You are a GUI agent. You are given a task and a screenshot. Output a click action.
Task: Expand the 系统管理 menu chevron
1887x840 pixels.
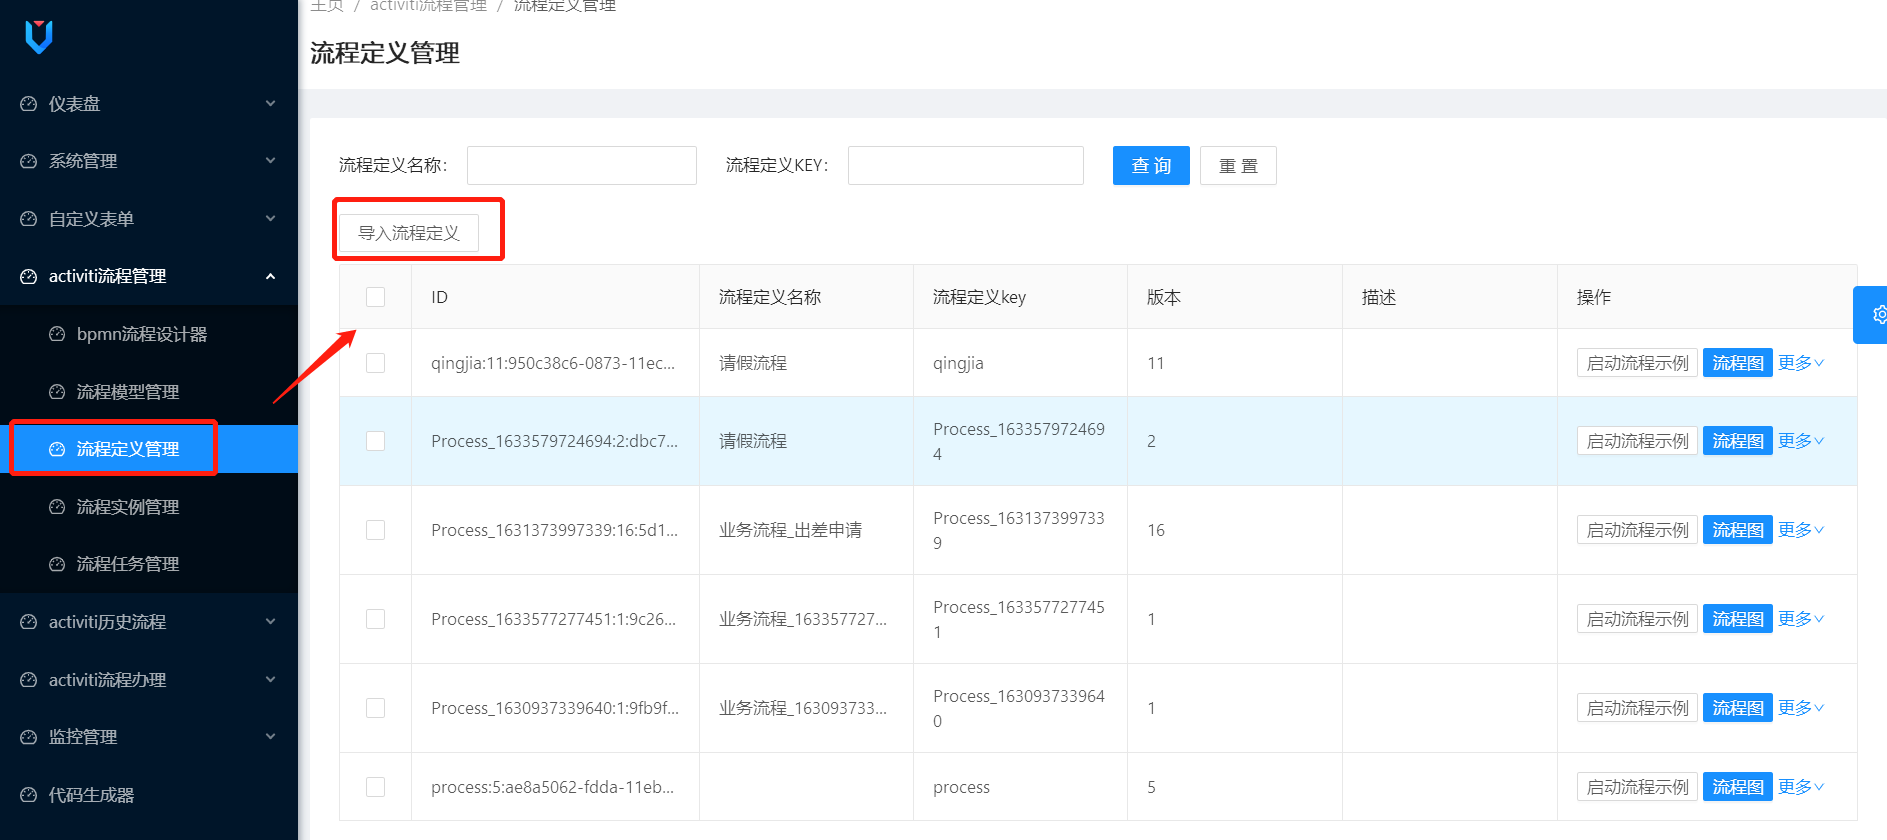point(270,161)
